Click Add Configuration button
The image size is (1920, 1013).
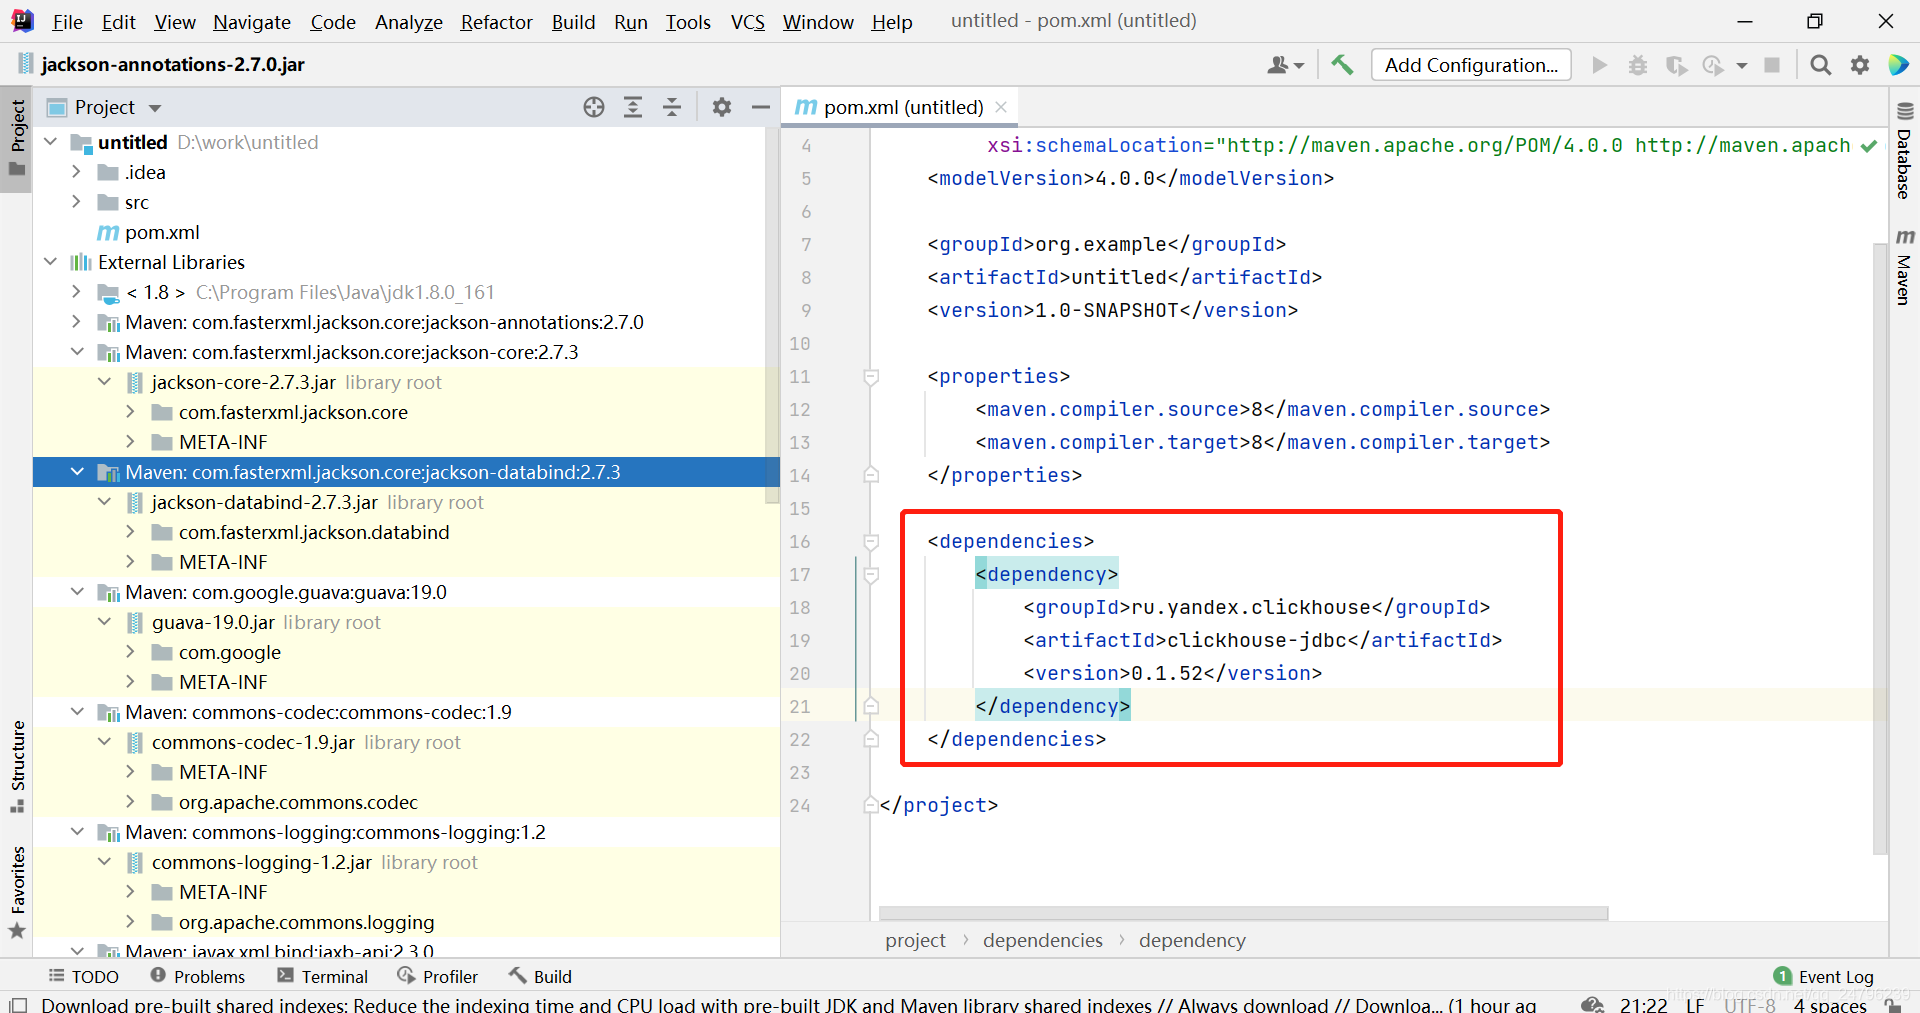tap(1471, 65)
